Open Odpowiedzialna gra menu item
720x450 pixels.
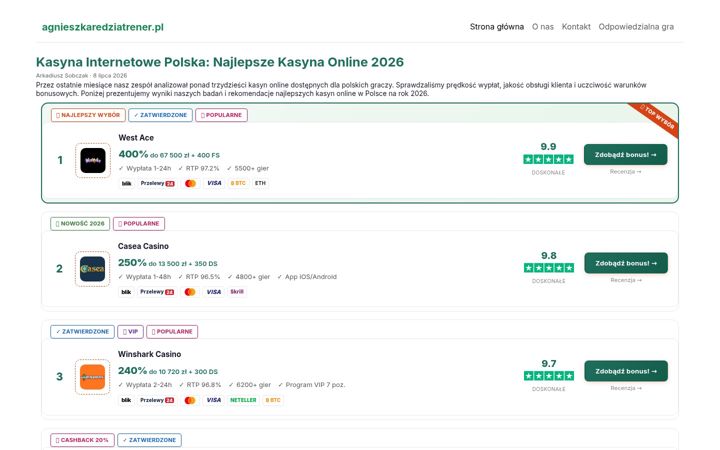636,27
